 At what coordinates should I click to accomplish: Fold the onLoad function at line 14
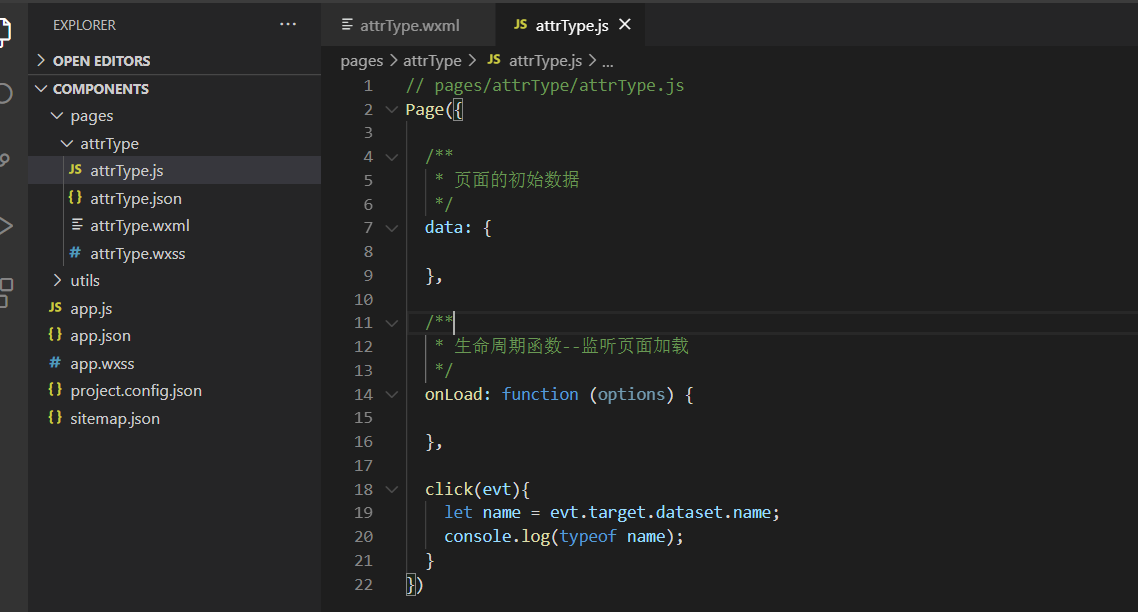(392, 394)
